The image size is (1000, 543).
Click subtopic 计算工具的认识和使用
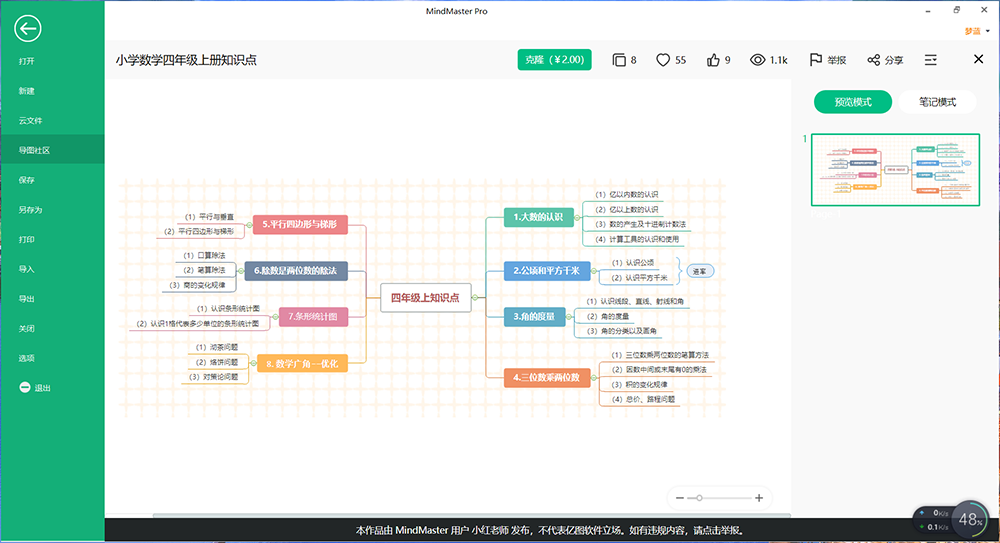tap(637, 239)
